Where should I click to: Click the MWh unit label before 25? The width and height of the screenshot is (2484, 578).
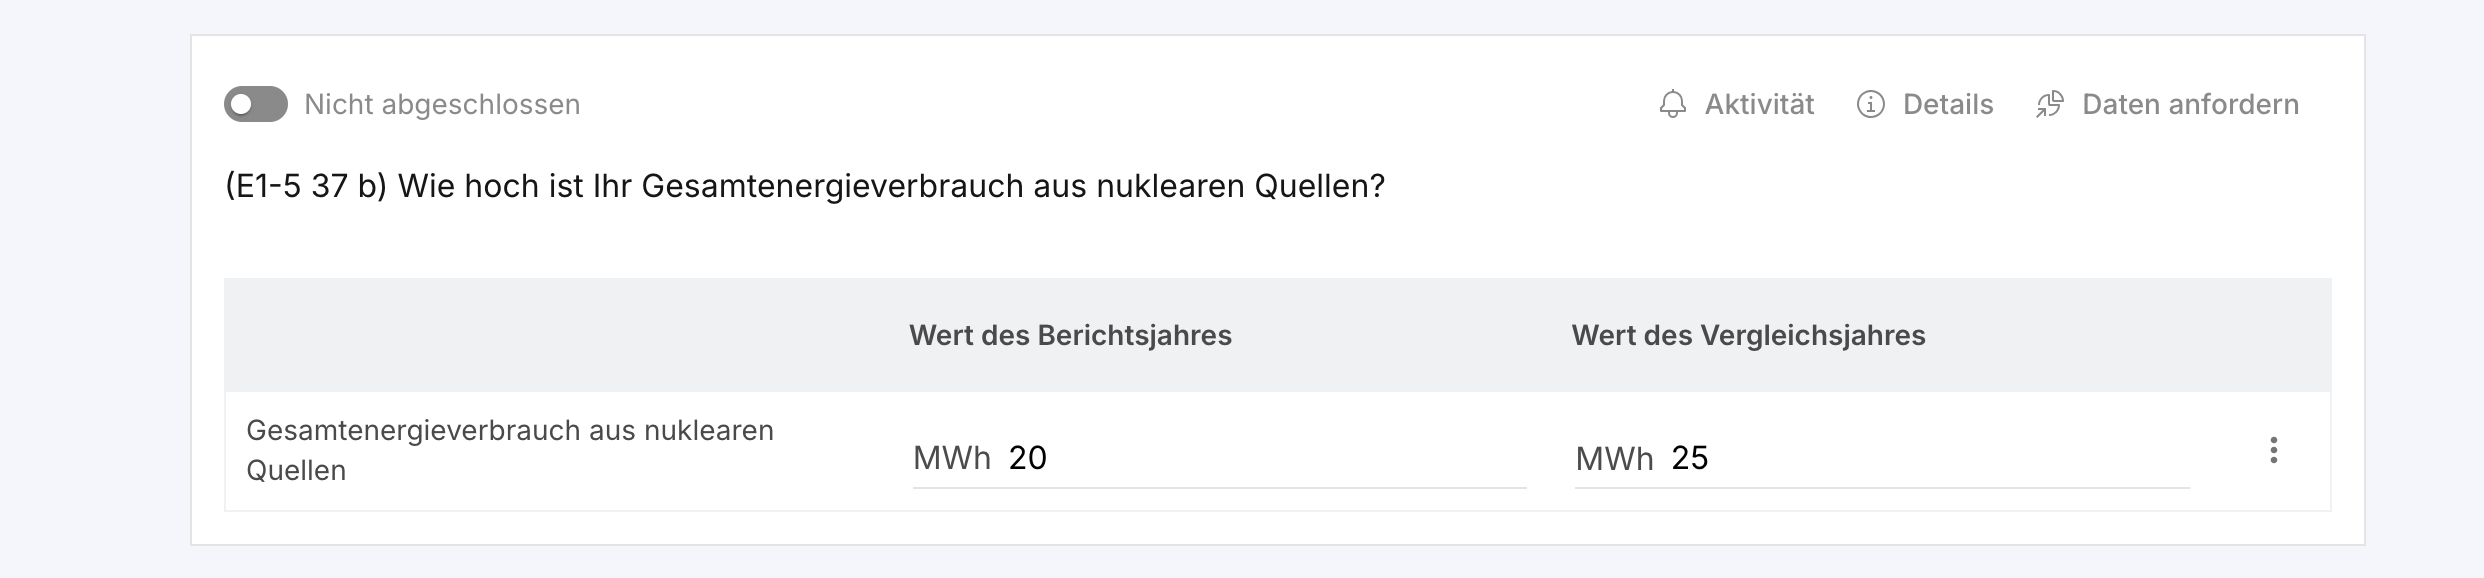click(x=1614, y=458)
